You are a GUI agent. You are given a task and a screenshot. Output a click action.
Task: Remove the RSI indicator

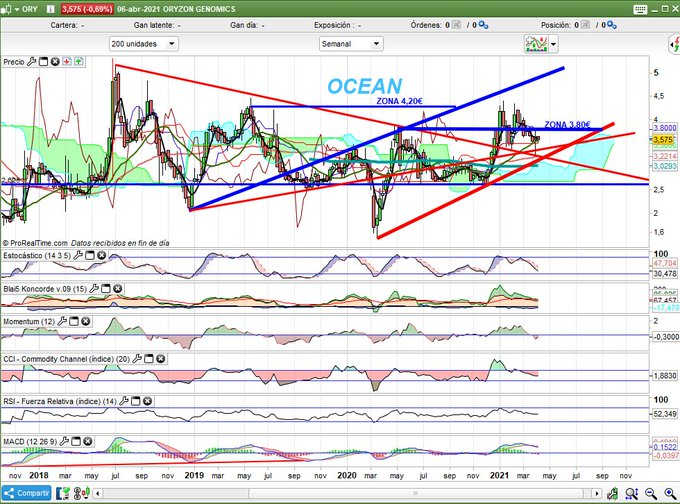pos(147,401)
